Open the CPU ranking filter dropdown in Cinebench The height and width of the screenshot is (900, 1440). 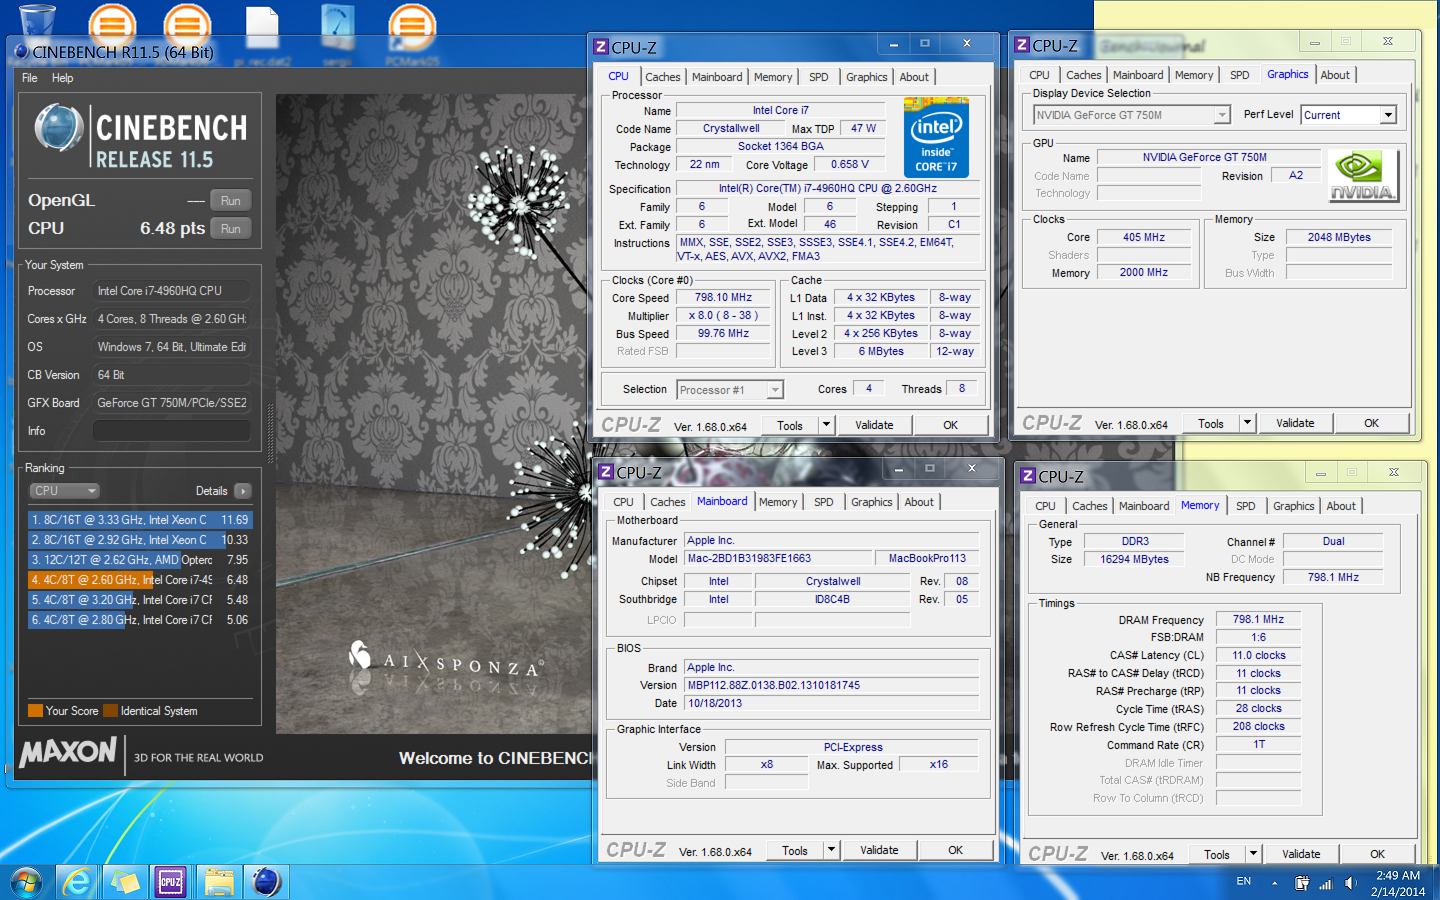pyautogui.click(x=64, y=491)
